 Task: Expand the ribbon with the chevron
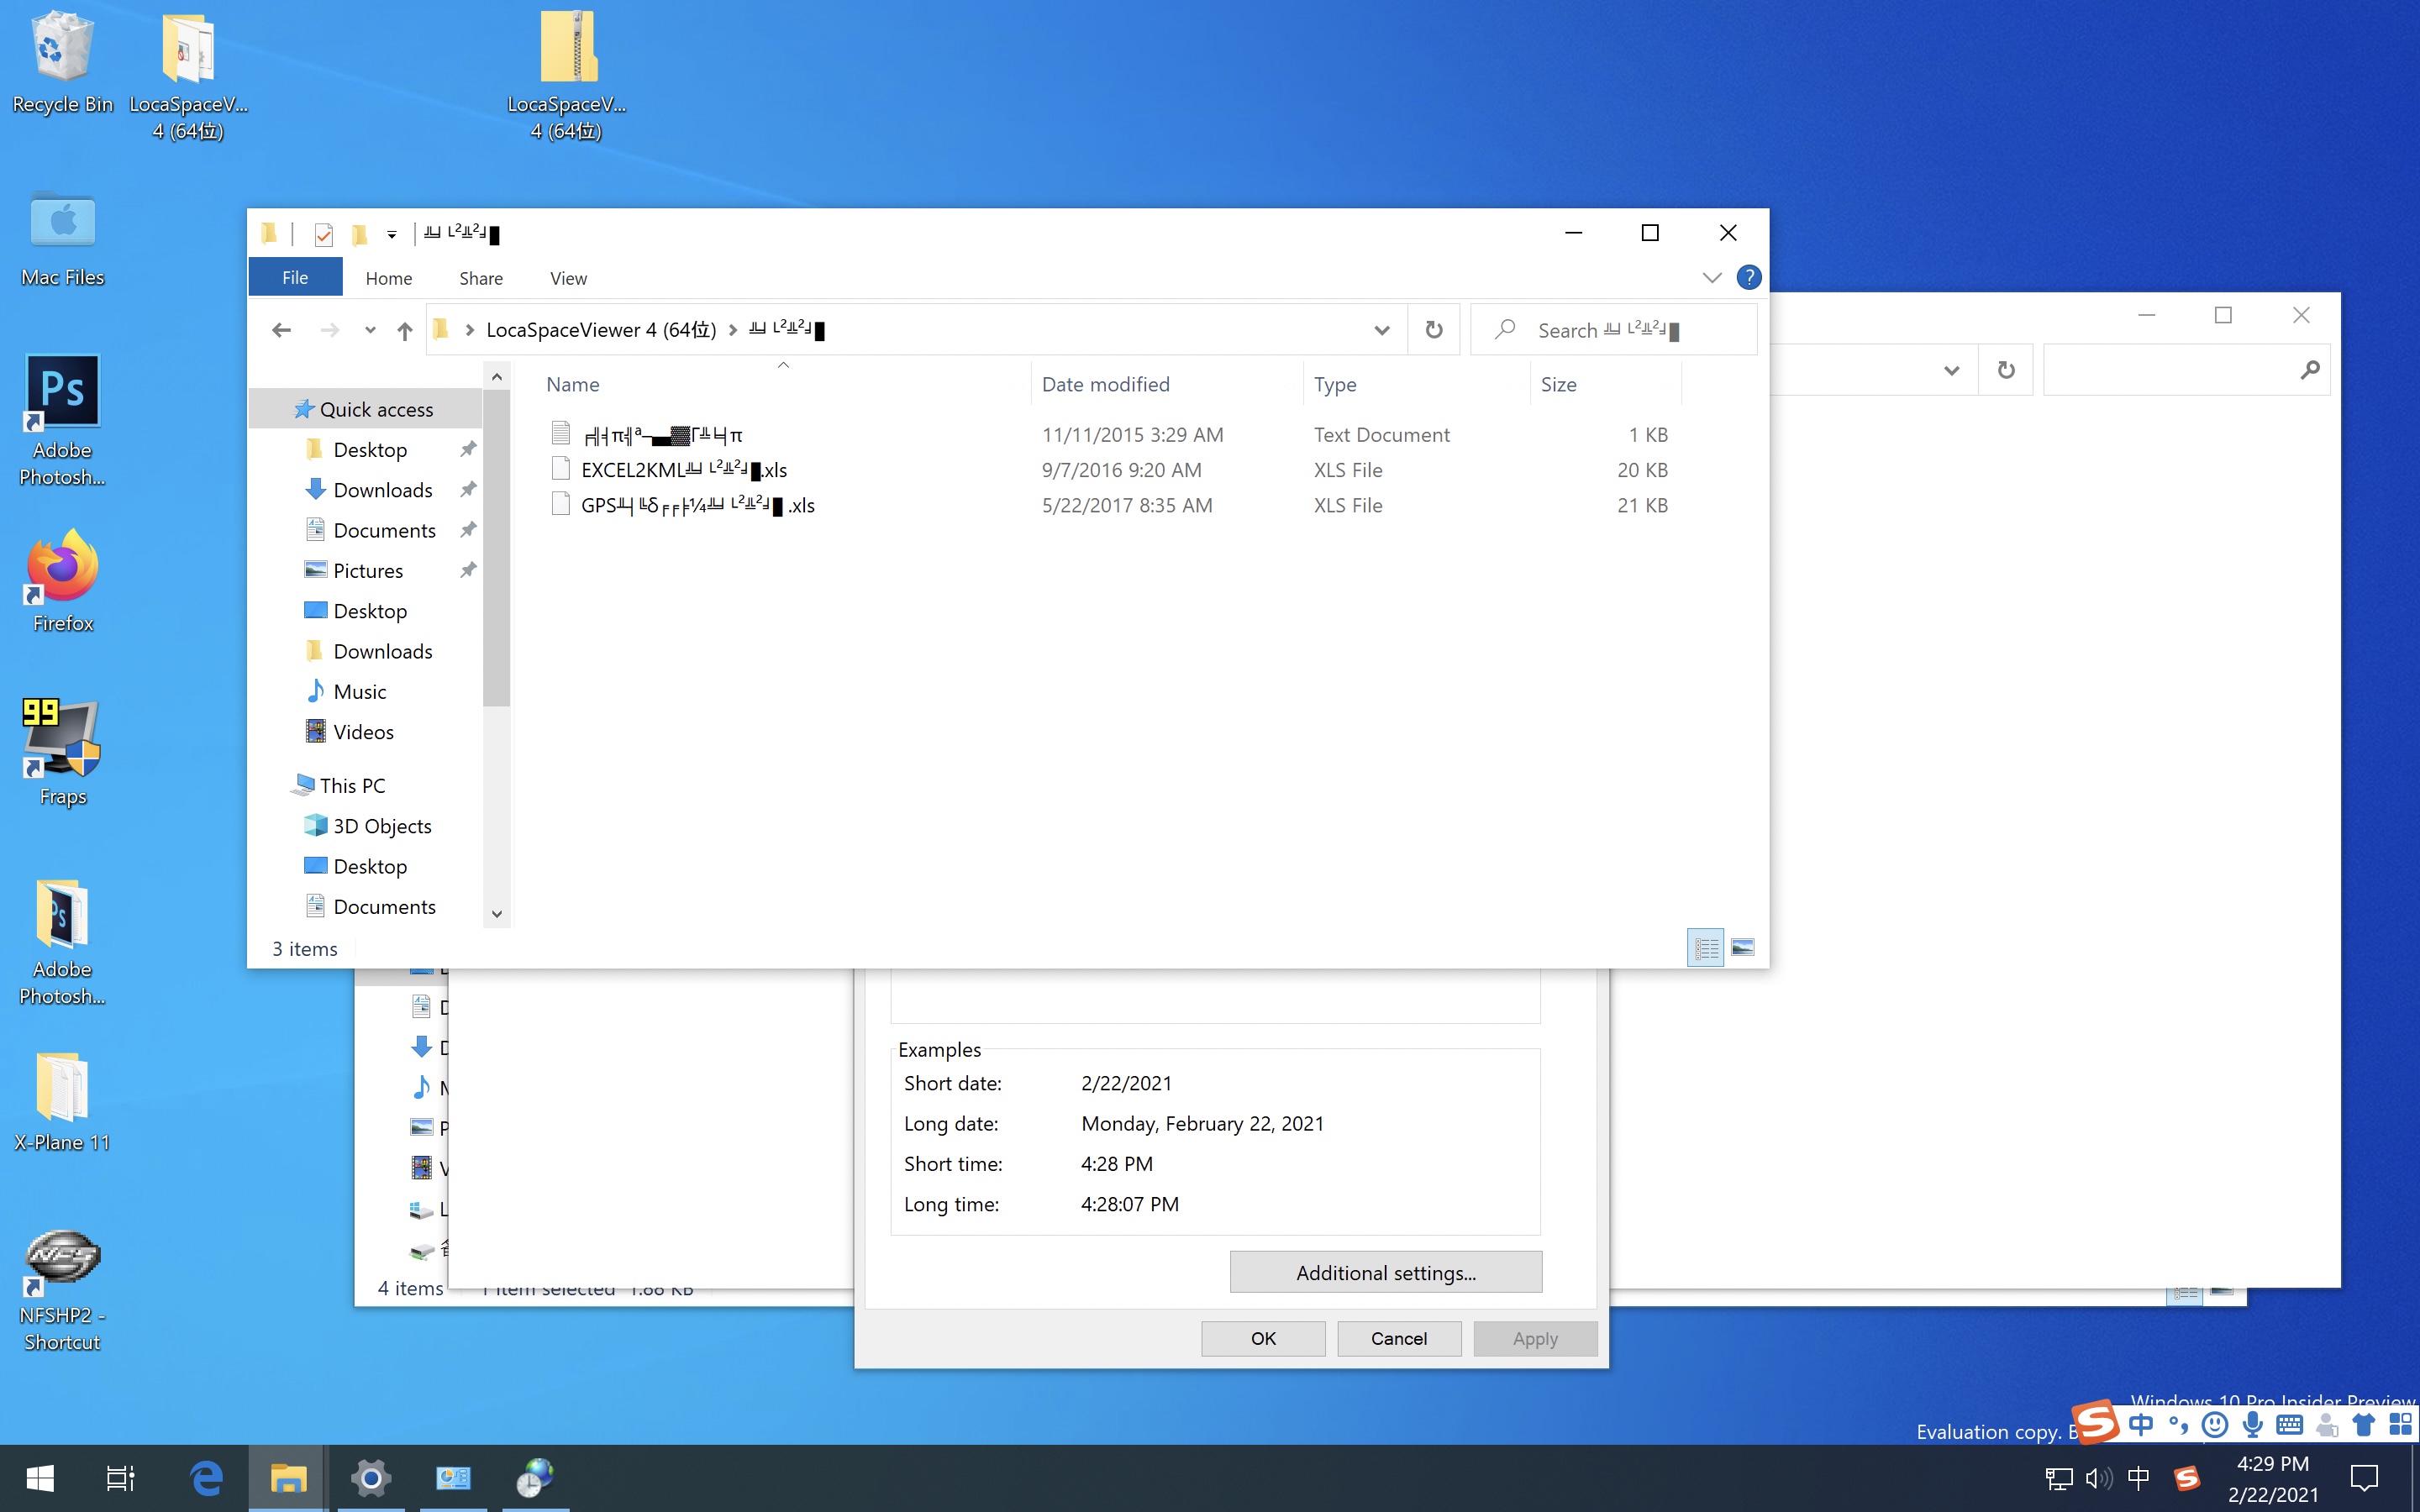pyautogui.click(x=1711, y=277)
